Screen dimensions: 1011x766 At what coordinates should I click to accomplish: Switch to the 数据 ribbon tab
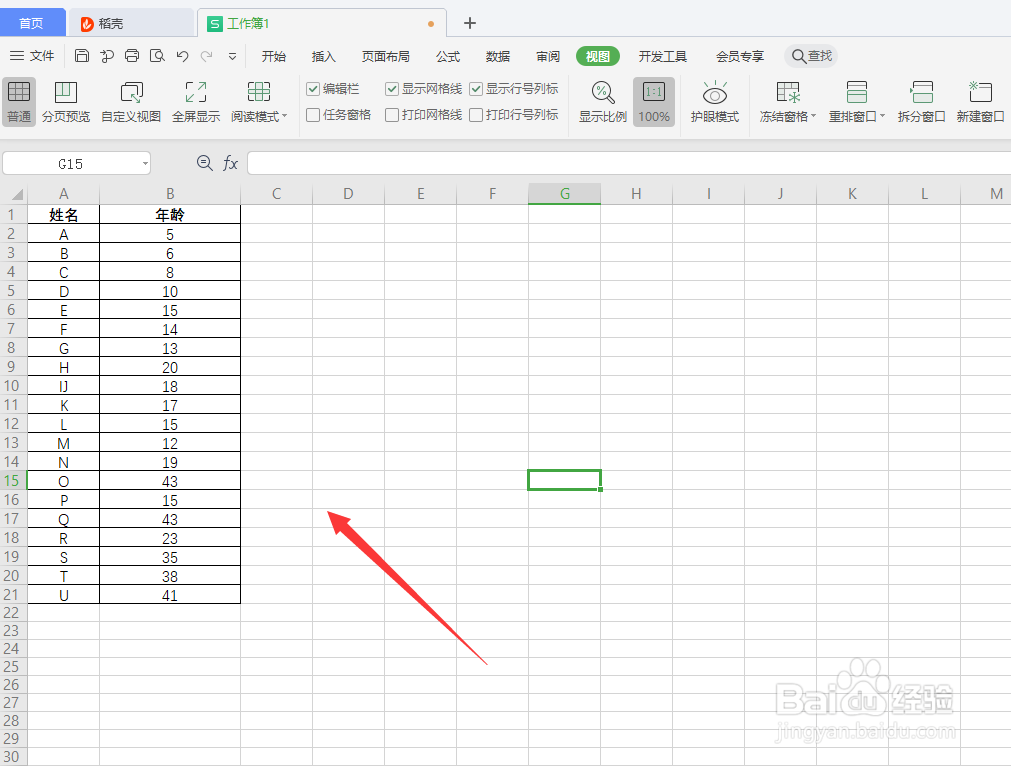497,56
